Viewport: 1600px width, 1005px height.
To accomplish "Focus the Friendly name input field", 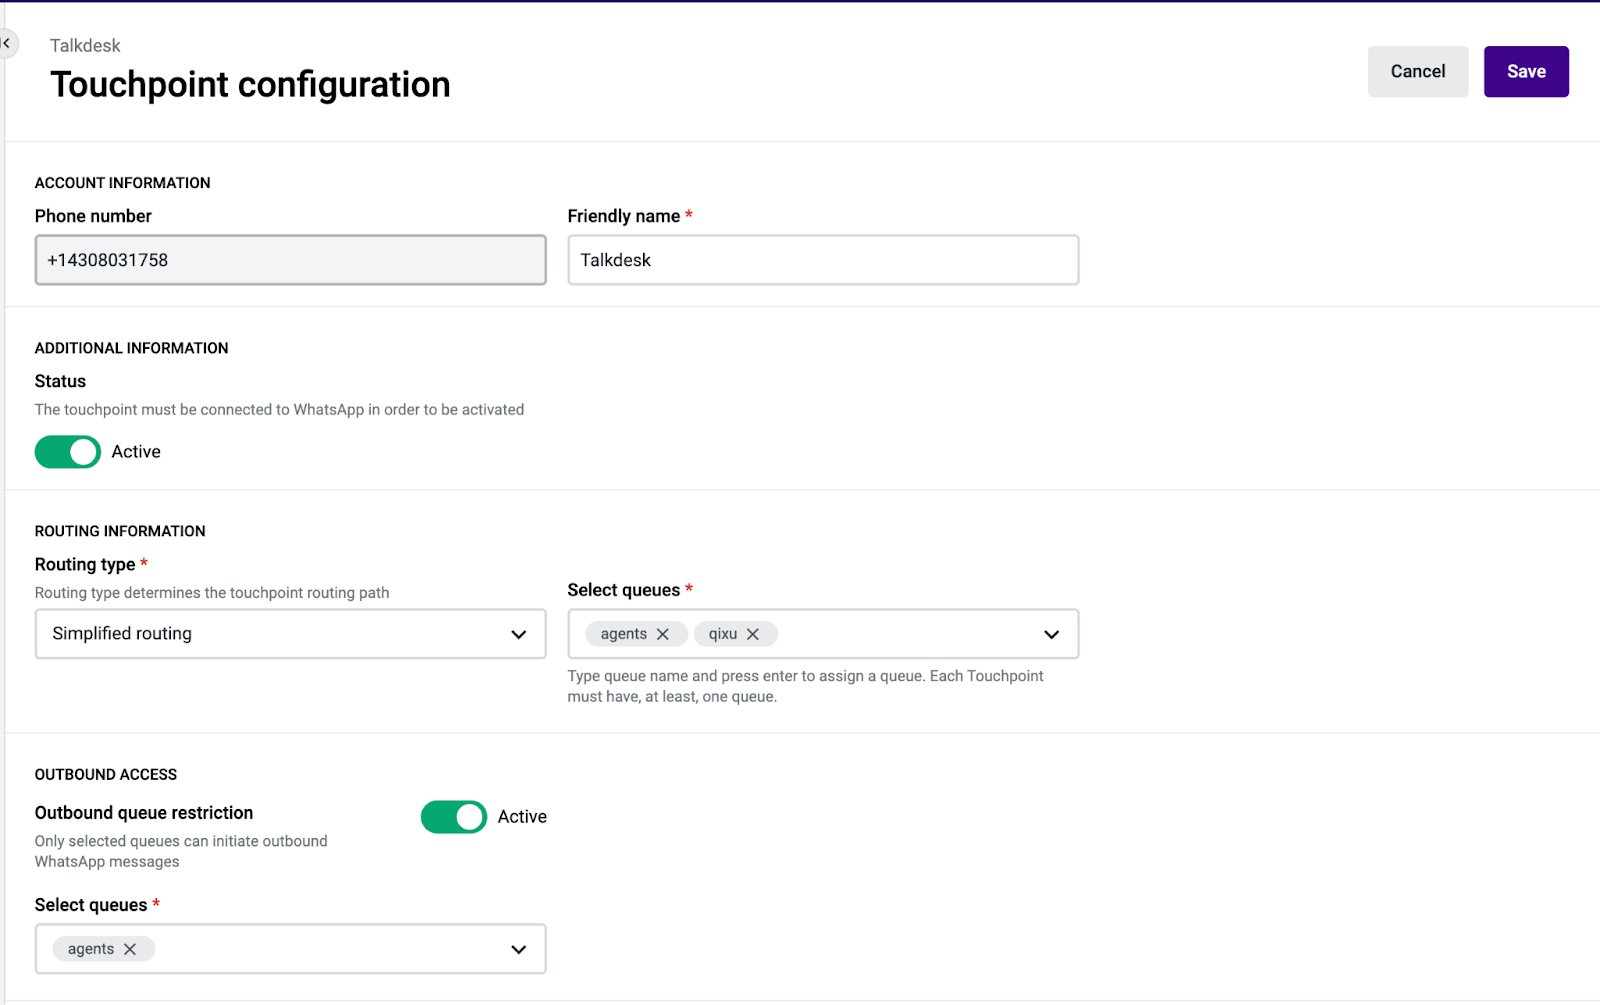I will pos(823,260).
